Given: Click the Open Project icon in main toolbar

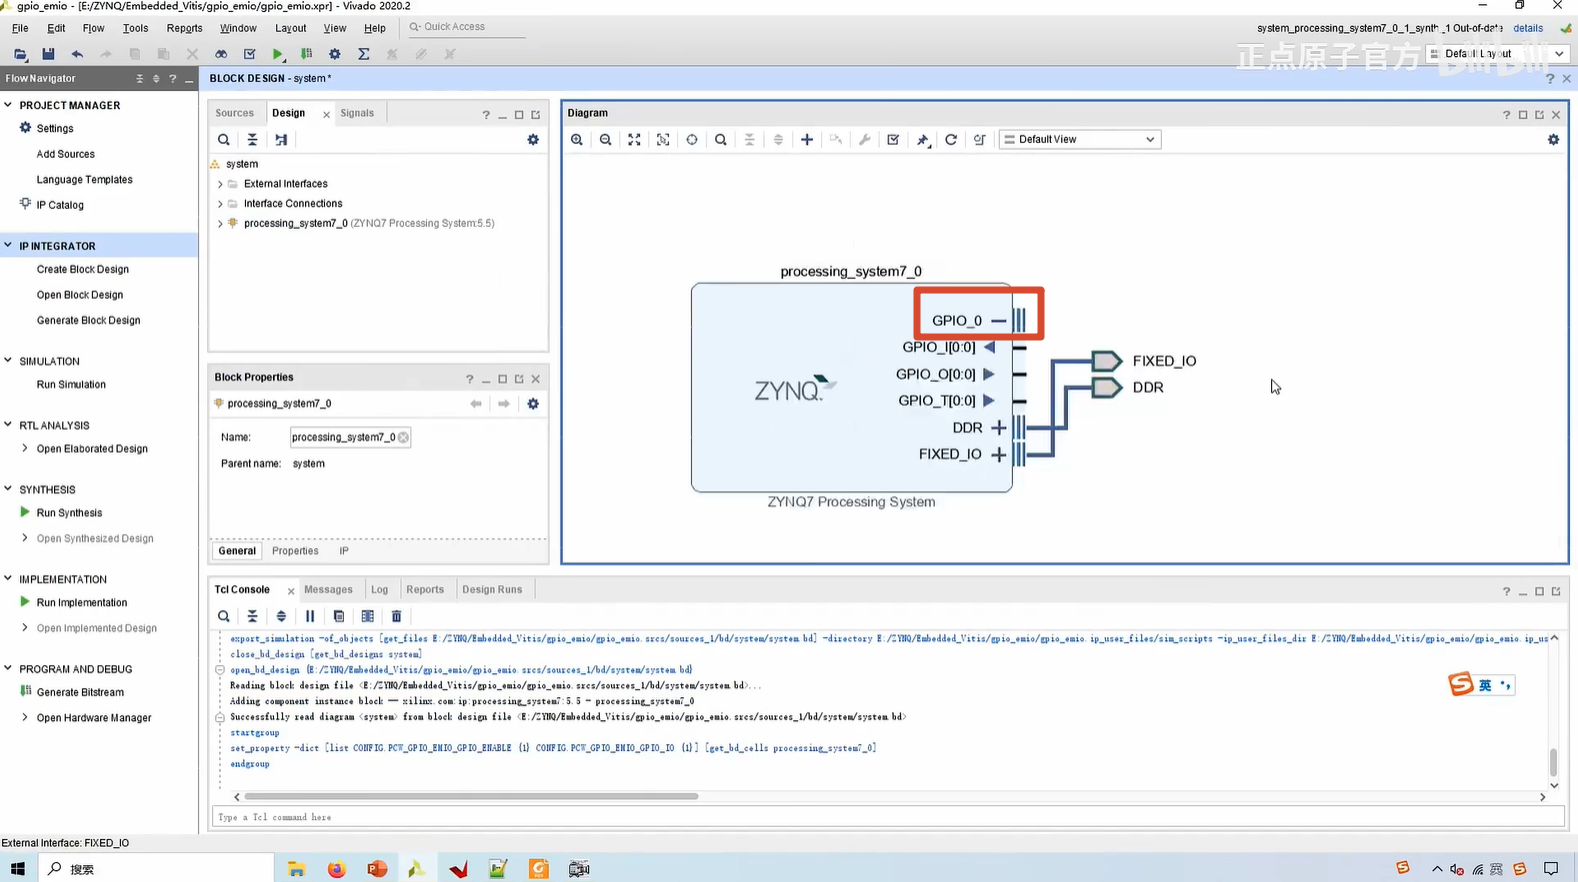Looking at the screenshot, I should pos(20,54).
